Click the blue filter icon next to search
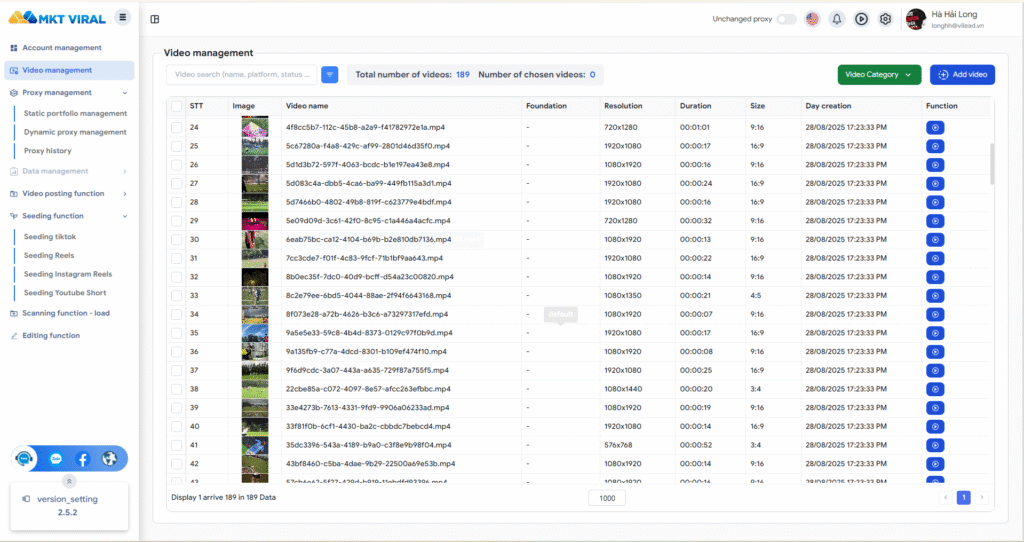This screenshot has width=1024, height=542. [x=330, y=74]
